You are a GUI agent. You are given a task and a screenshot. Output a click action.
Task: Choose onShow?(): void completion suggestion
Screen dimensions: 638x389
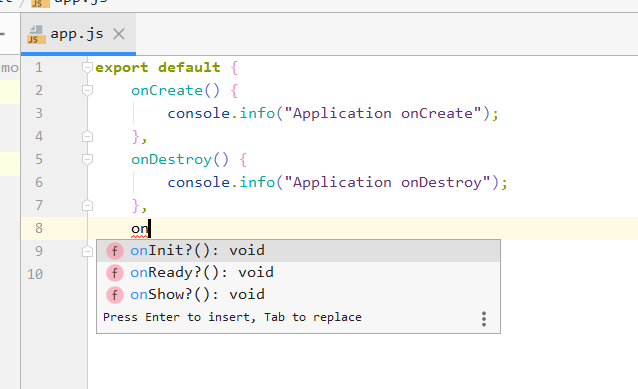[x=298, y=295]
